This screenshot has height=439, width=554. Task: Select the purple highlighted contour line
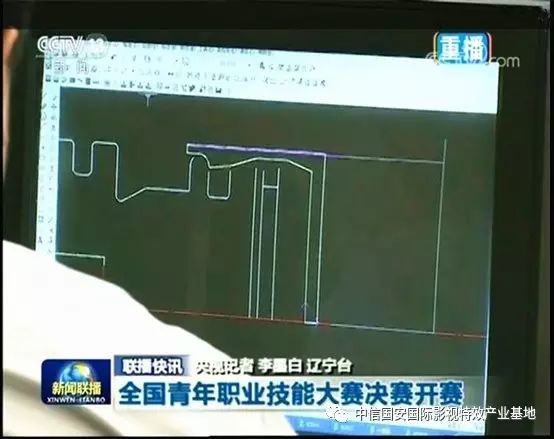(256, 149)
